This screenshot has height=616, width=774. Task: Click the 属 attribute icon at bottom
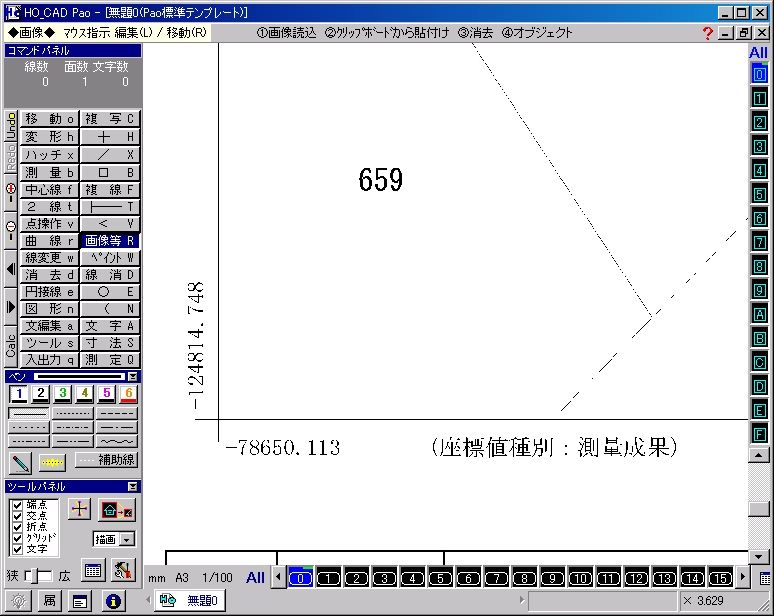pos(49,601)
